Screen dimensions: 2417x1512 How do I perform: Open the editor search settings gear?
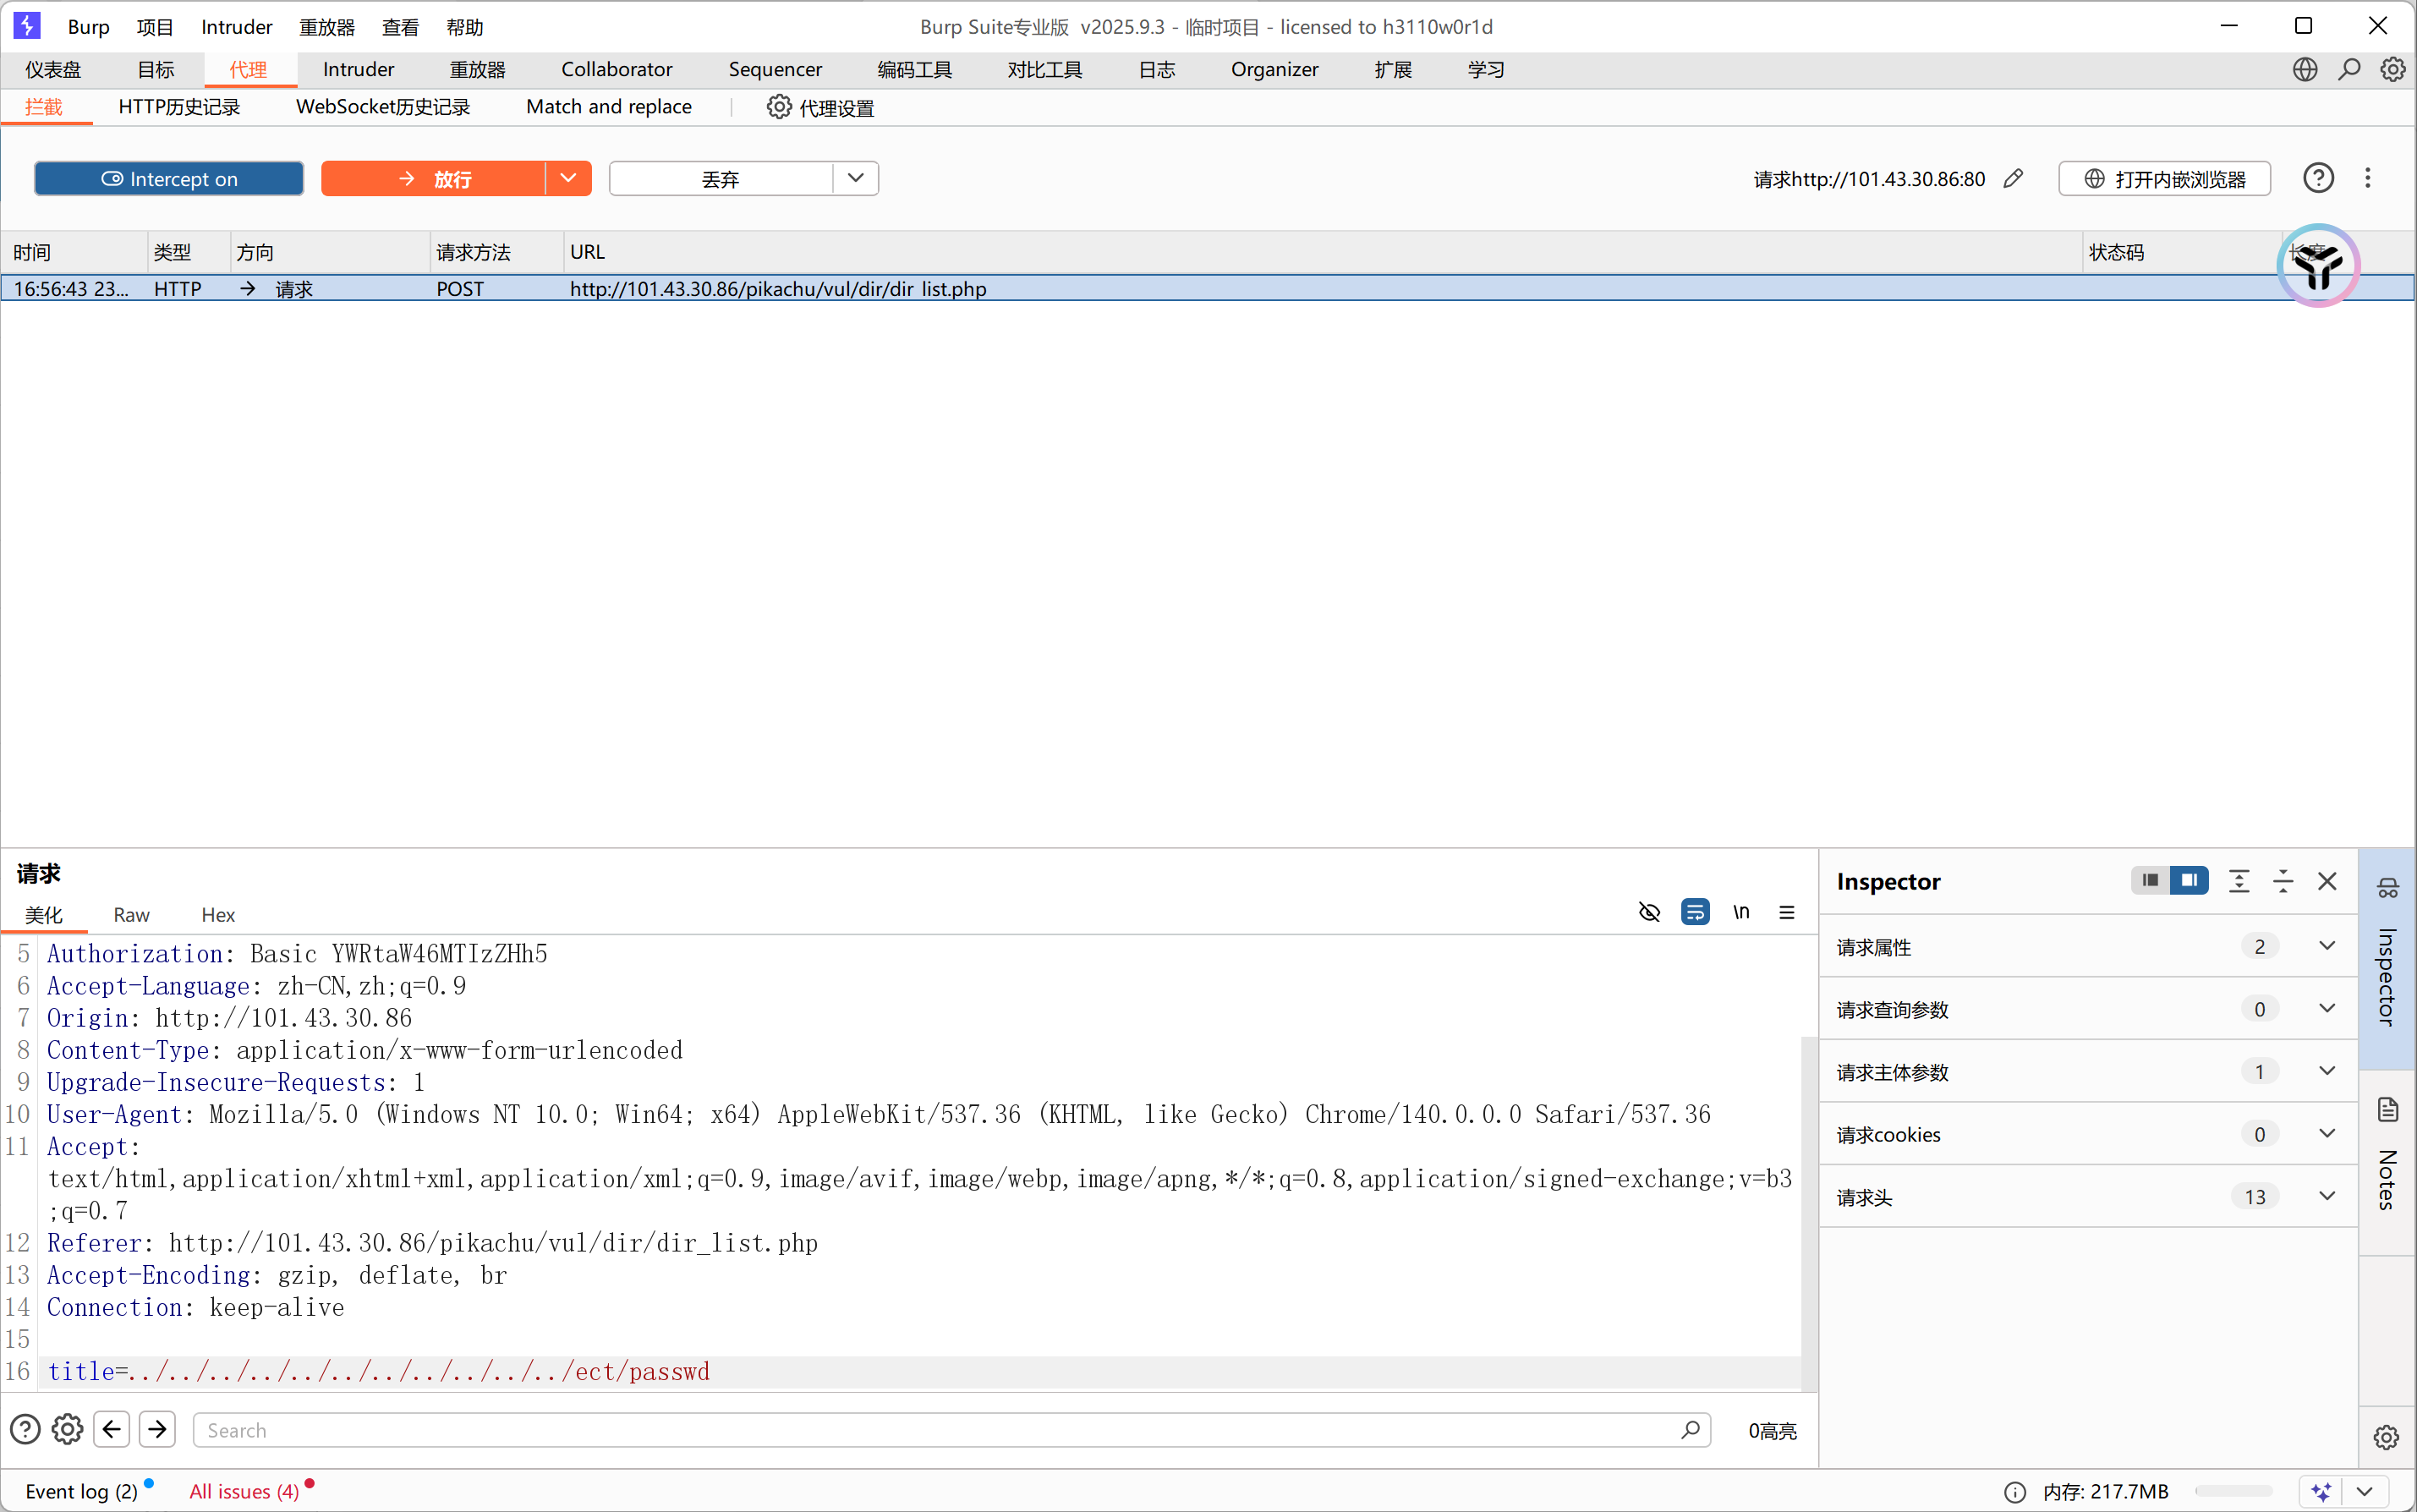click(67, 1430)
